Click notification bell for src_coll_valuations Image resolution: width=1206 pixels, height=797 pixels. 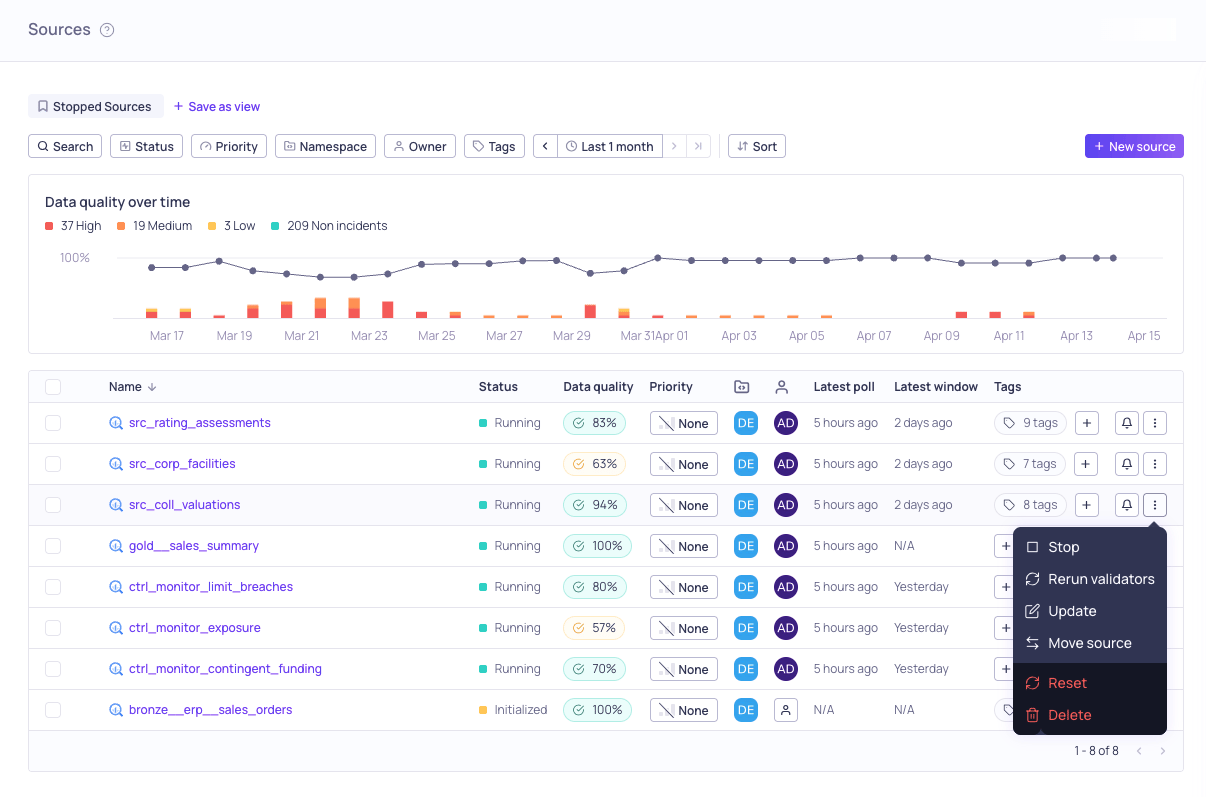click(1127, 505)
